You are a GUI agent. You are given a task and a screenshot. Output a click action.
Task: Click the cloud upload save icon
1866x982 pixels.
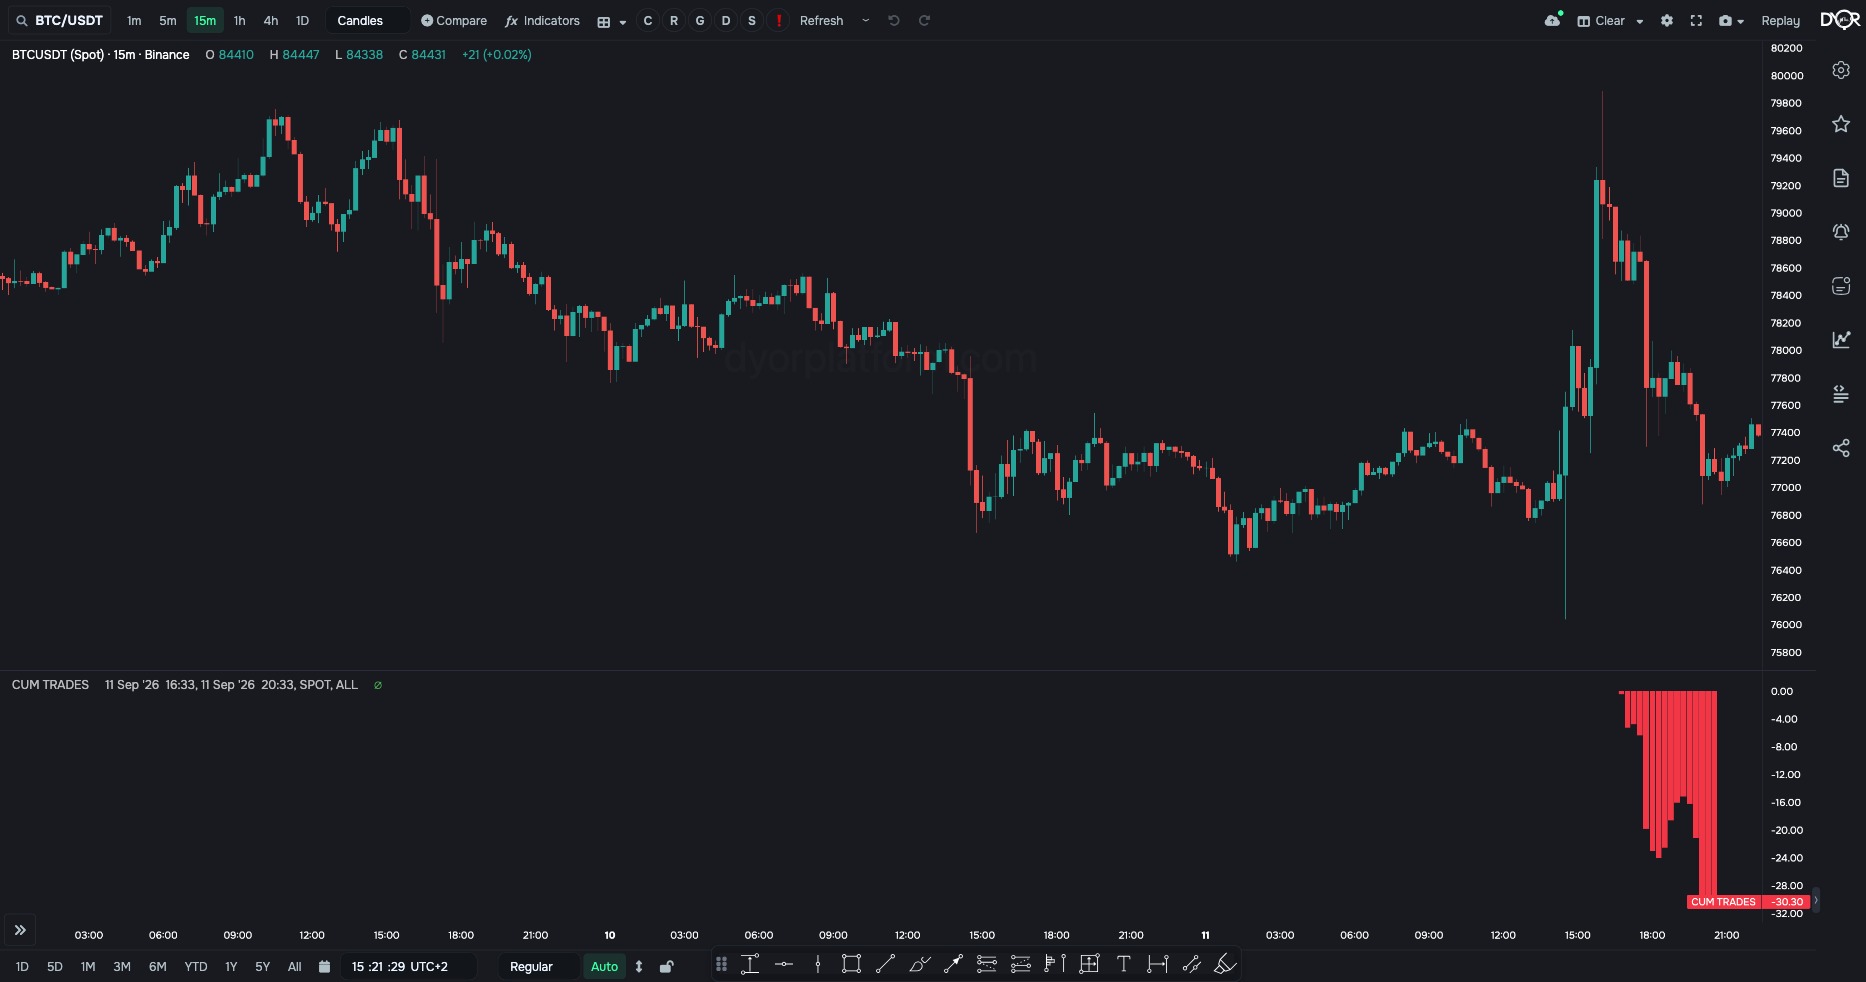coord(1553,20)
